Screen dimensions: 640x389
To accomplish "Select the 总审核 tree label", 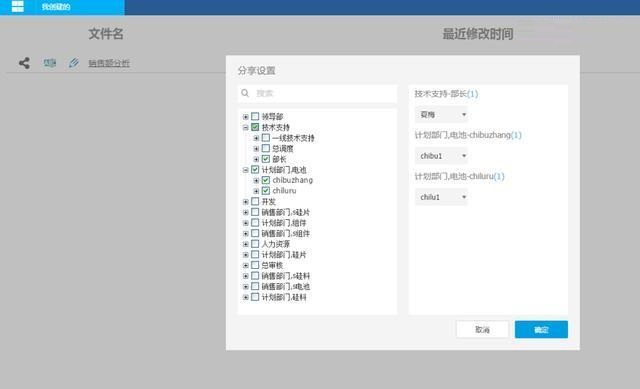I will coord(272,265).
